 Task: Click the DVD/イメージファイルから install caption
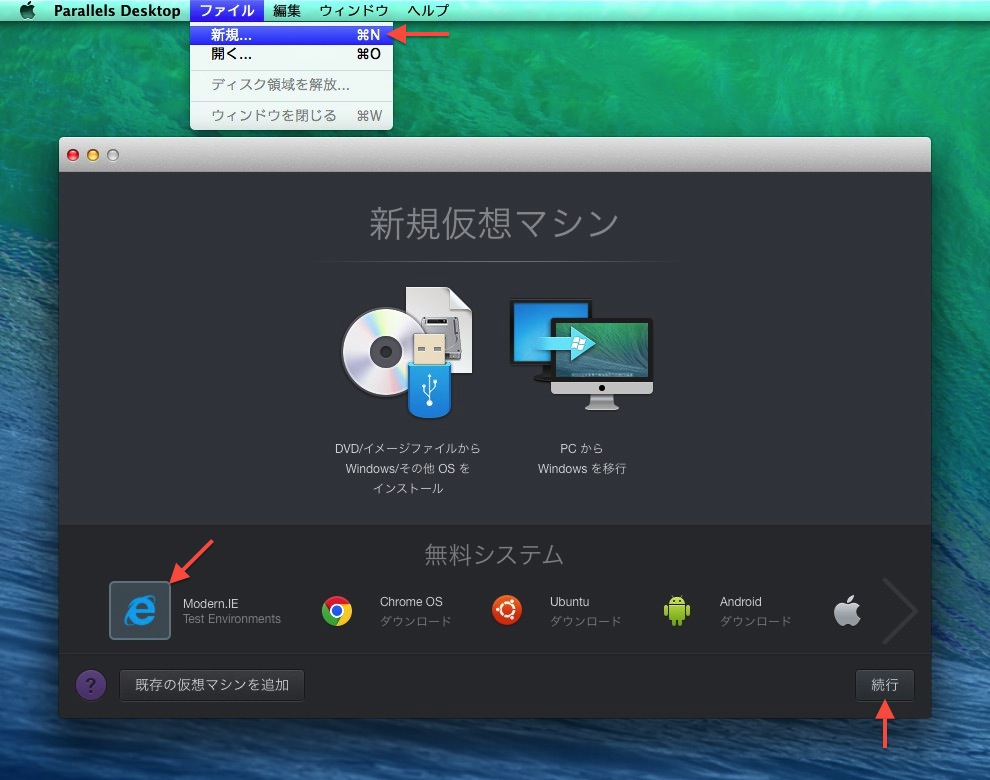tap(408, 468)
